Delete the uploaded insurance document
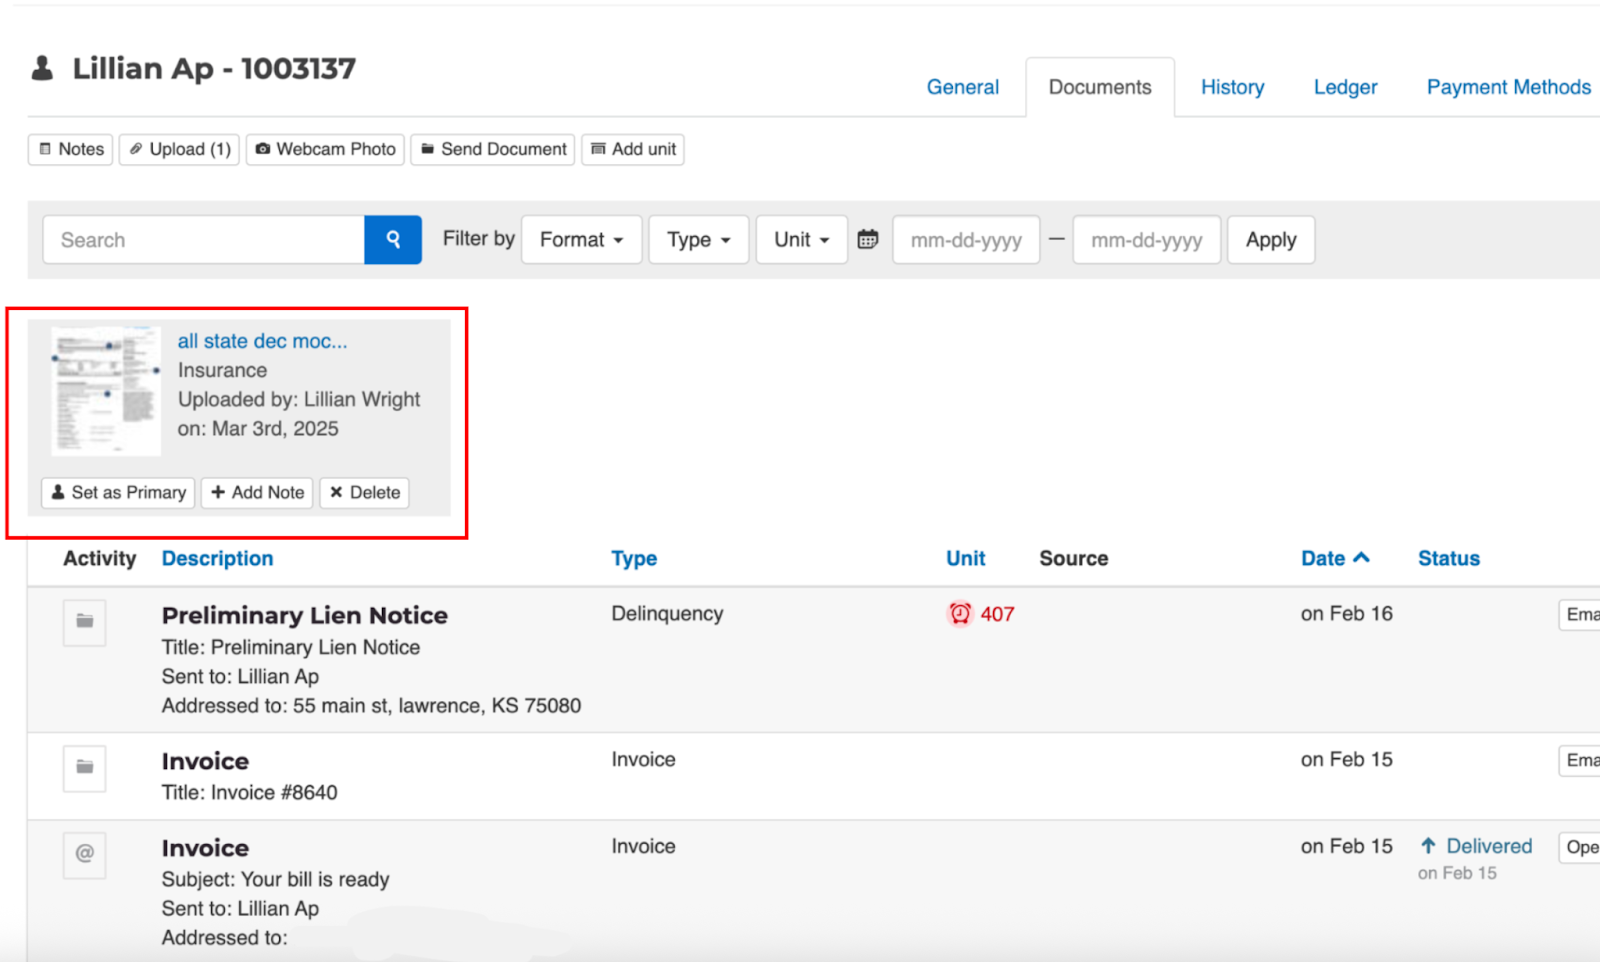 tap(364, 492)
